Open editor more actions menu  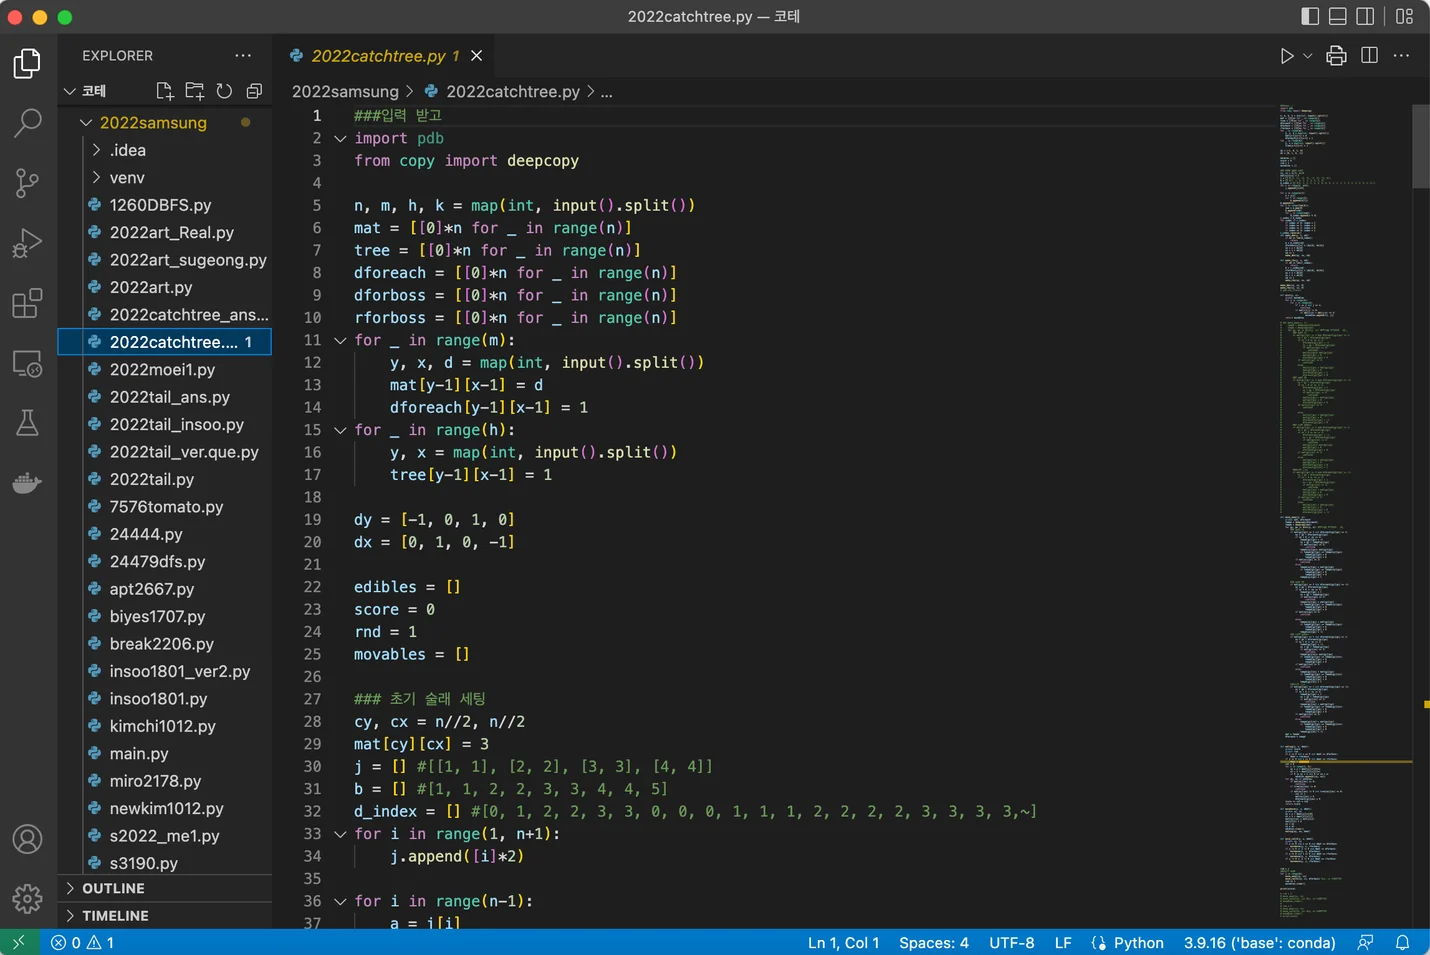[1401, 56]
